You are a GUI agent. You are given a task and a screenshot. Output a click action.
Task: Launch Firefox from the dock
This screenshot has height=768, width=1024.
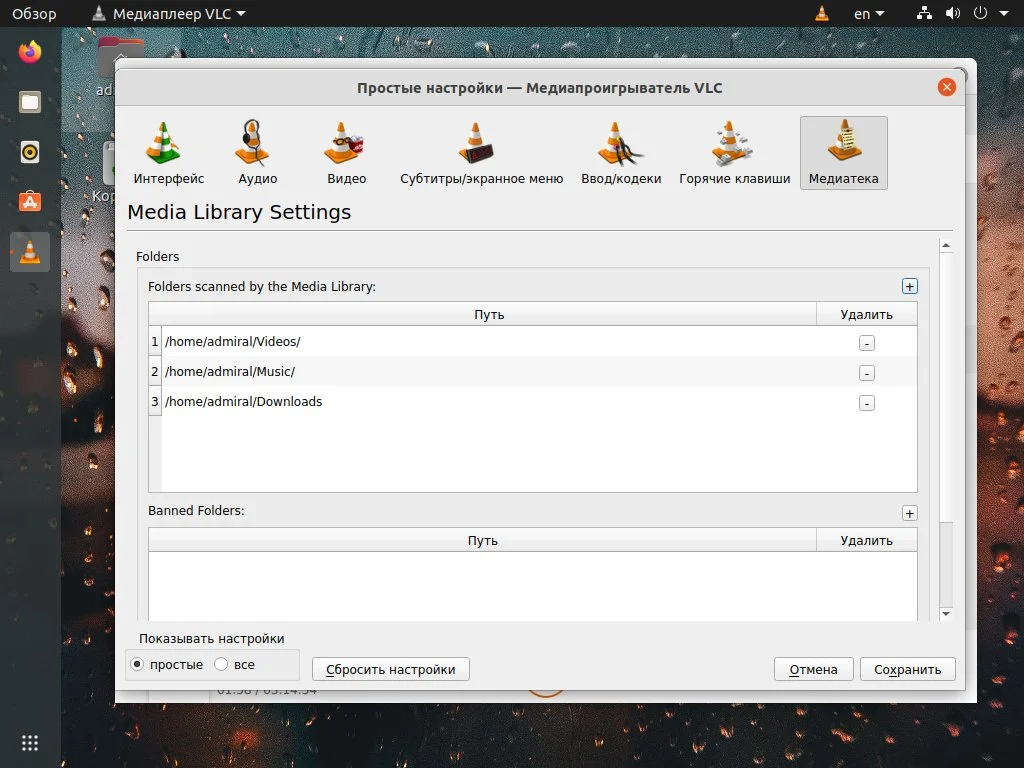coord(29,51)
